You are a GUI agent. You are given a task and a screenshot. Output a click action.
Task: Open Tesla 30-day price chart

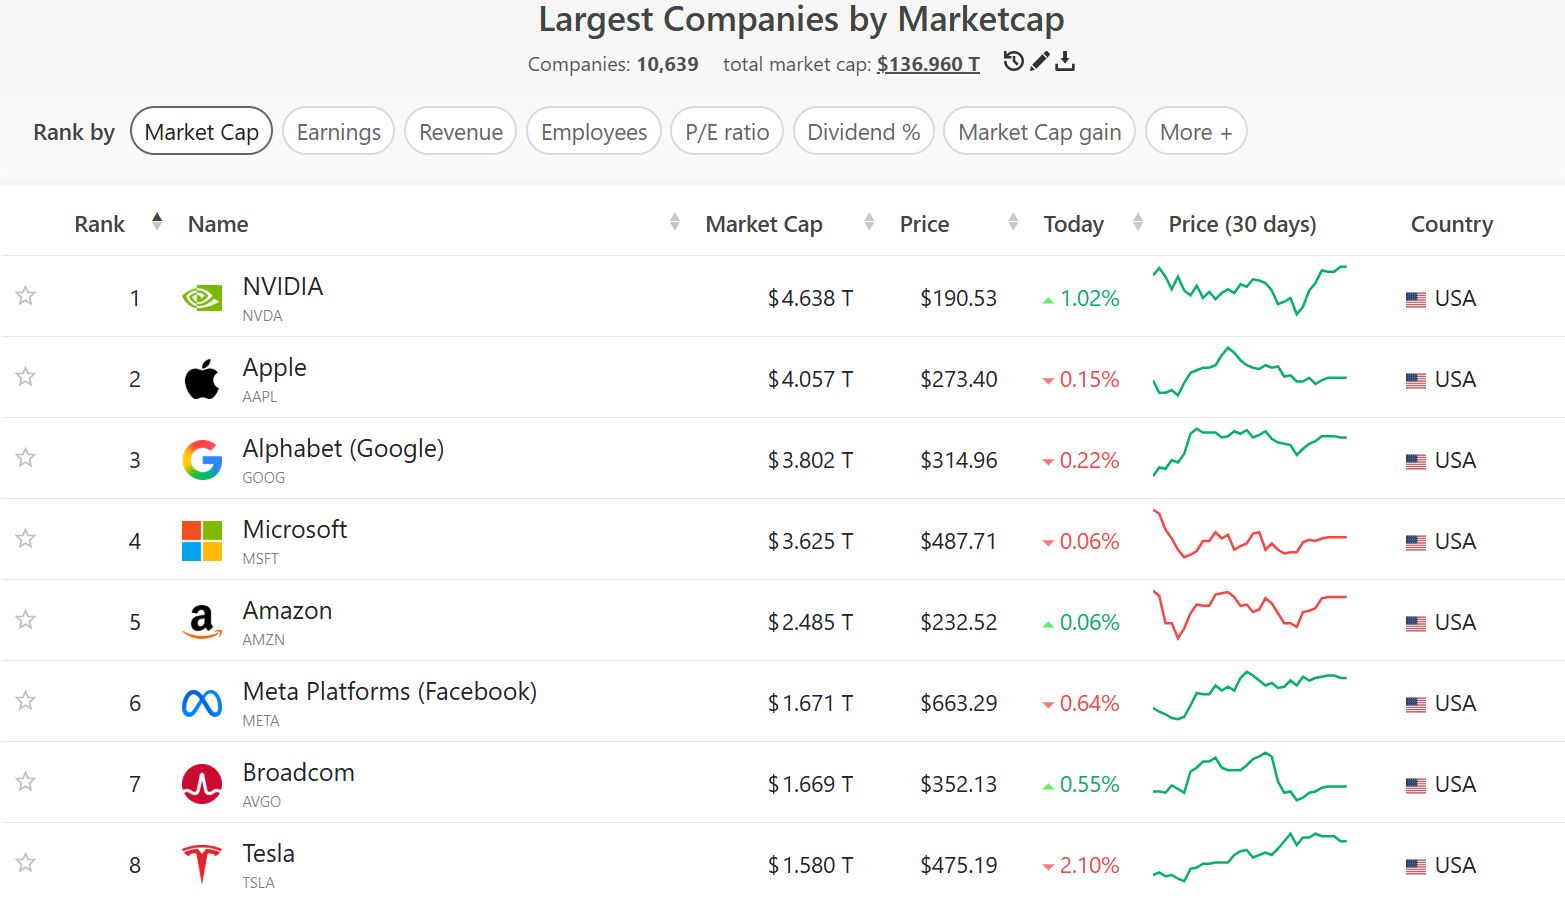pyautogui.click(x=1249, y=858)
